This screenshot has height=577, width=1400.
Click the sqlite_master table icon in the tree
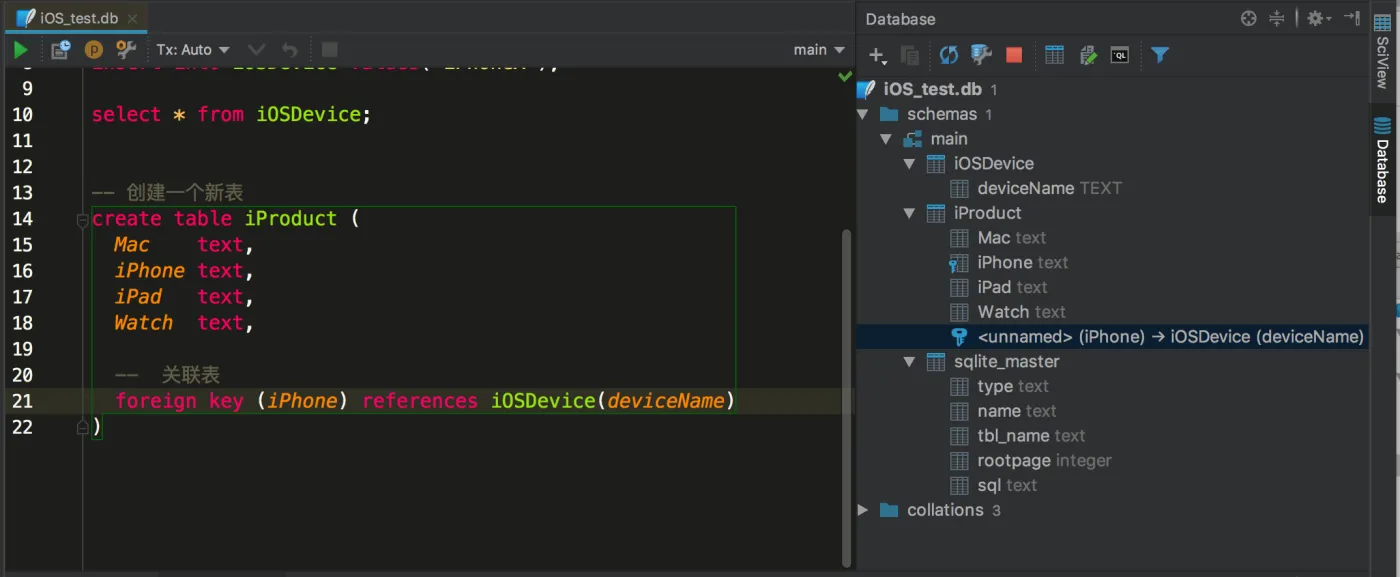936,362
